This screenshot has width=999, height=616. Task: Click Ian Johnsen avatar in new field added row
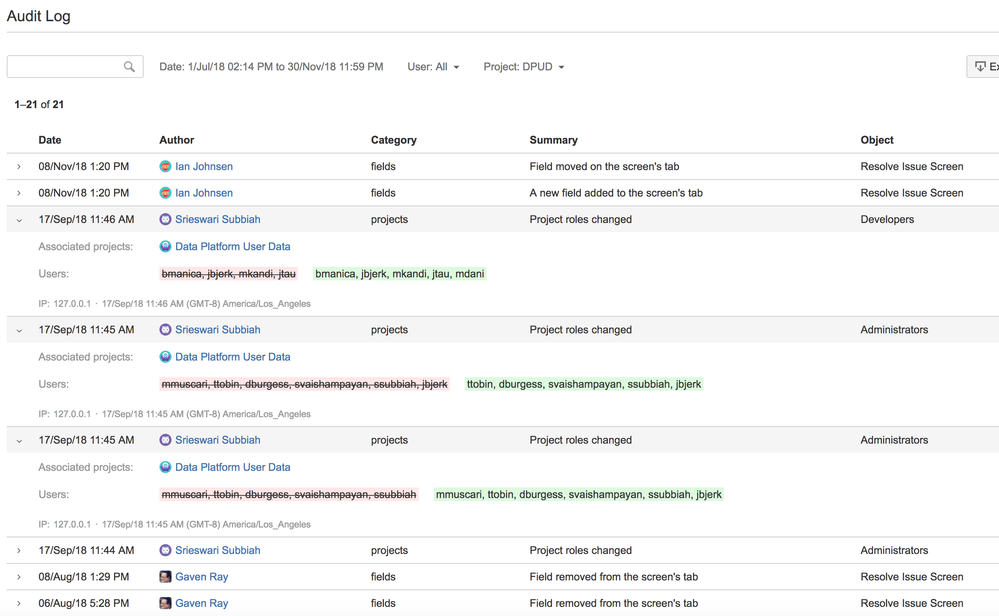click(x=165, y=193)
